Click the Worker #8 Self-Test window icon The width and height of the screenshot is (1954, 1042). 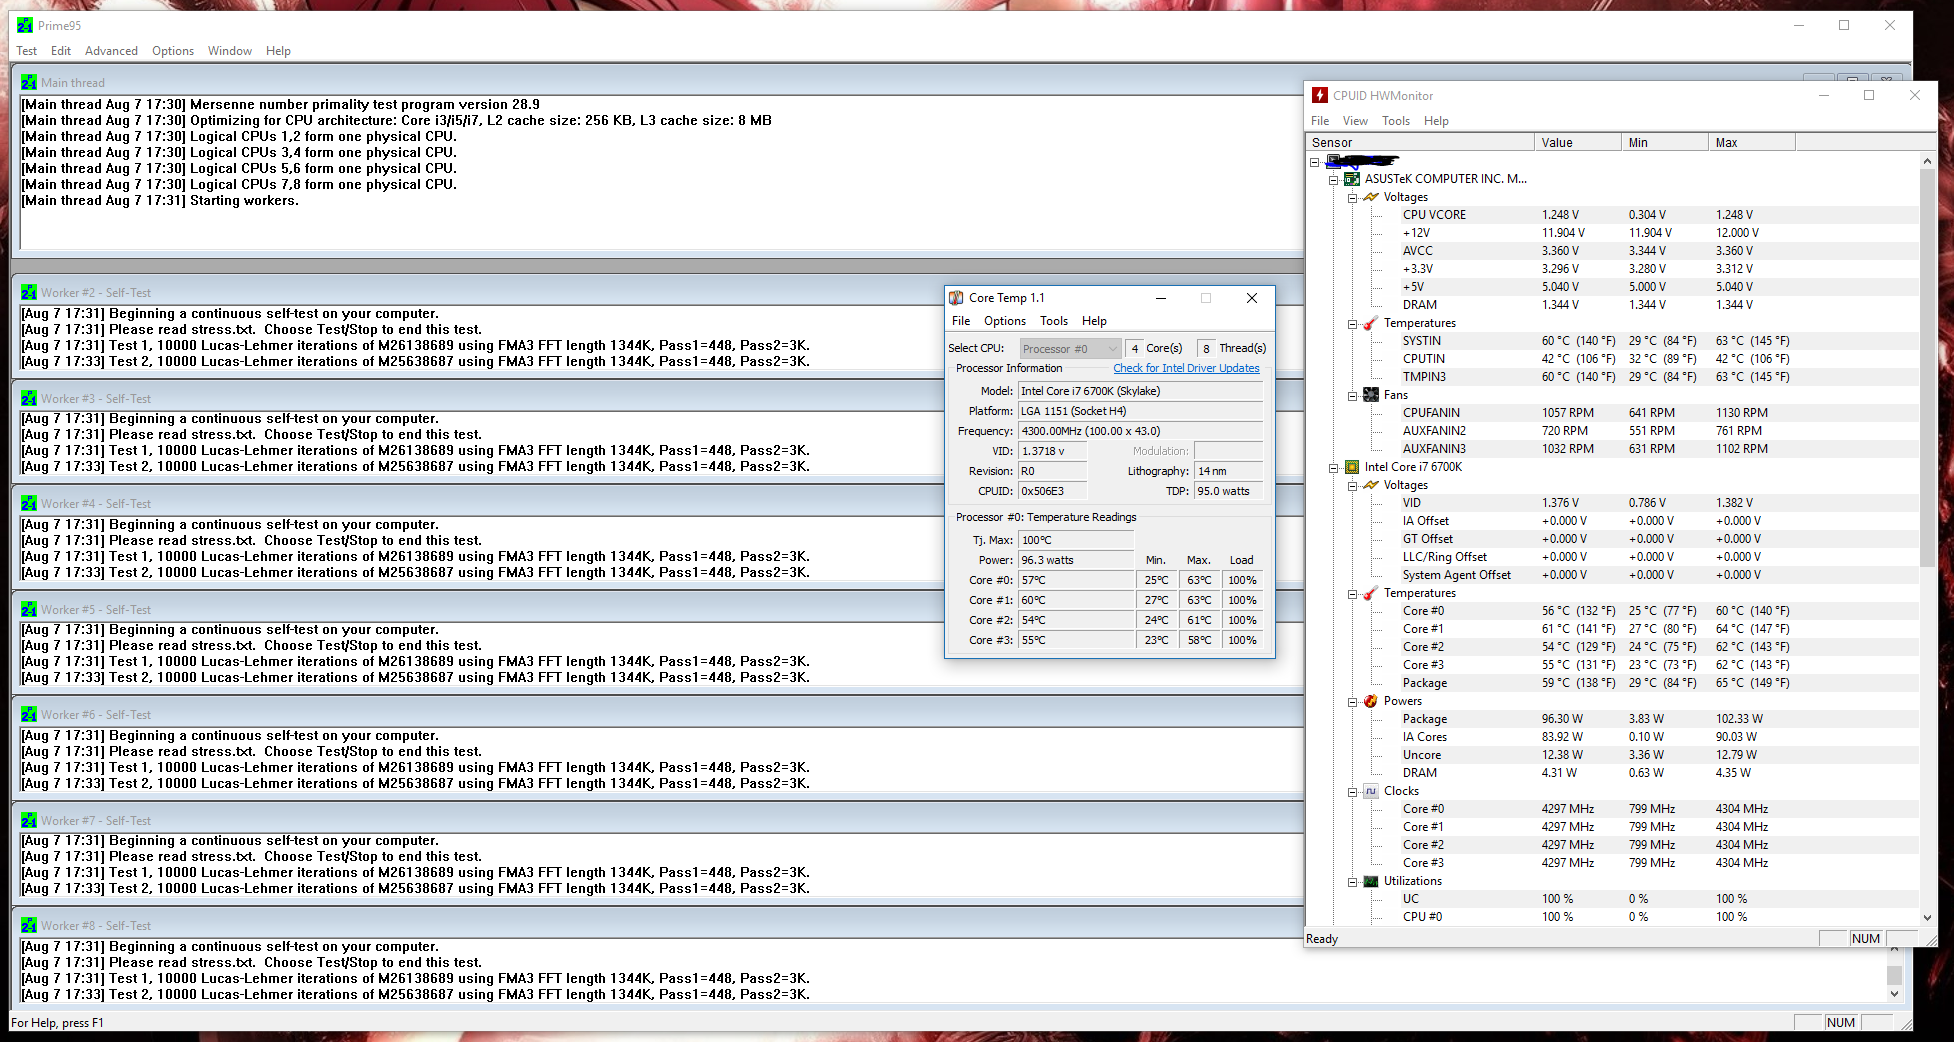(x=29, y=925)
